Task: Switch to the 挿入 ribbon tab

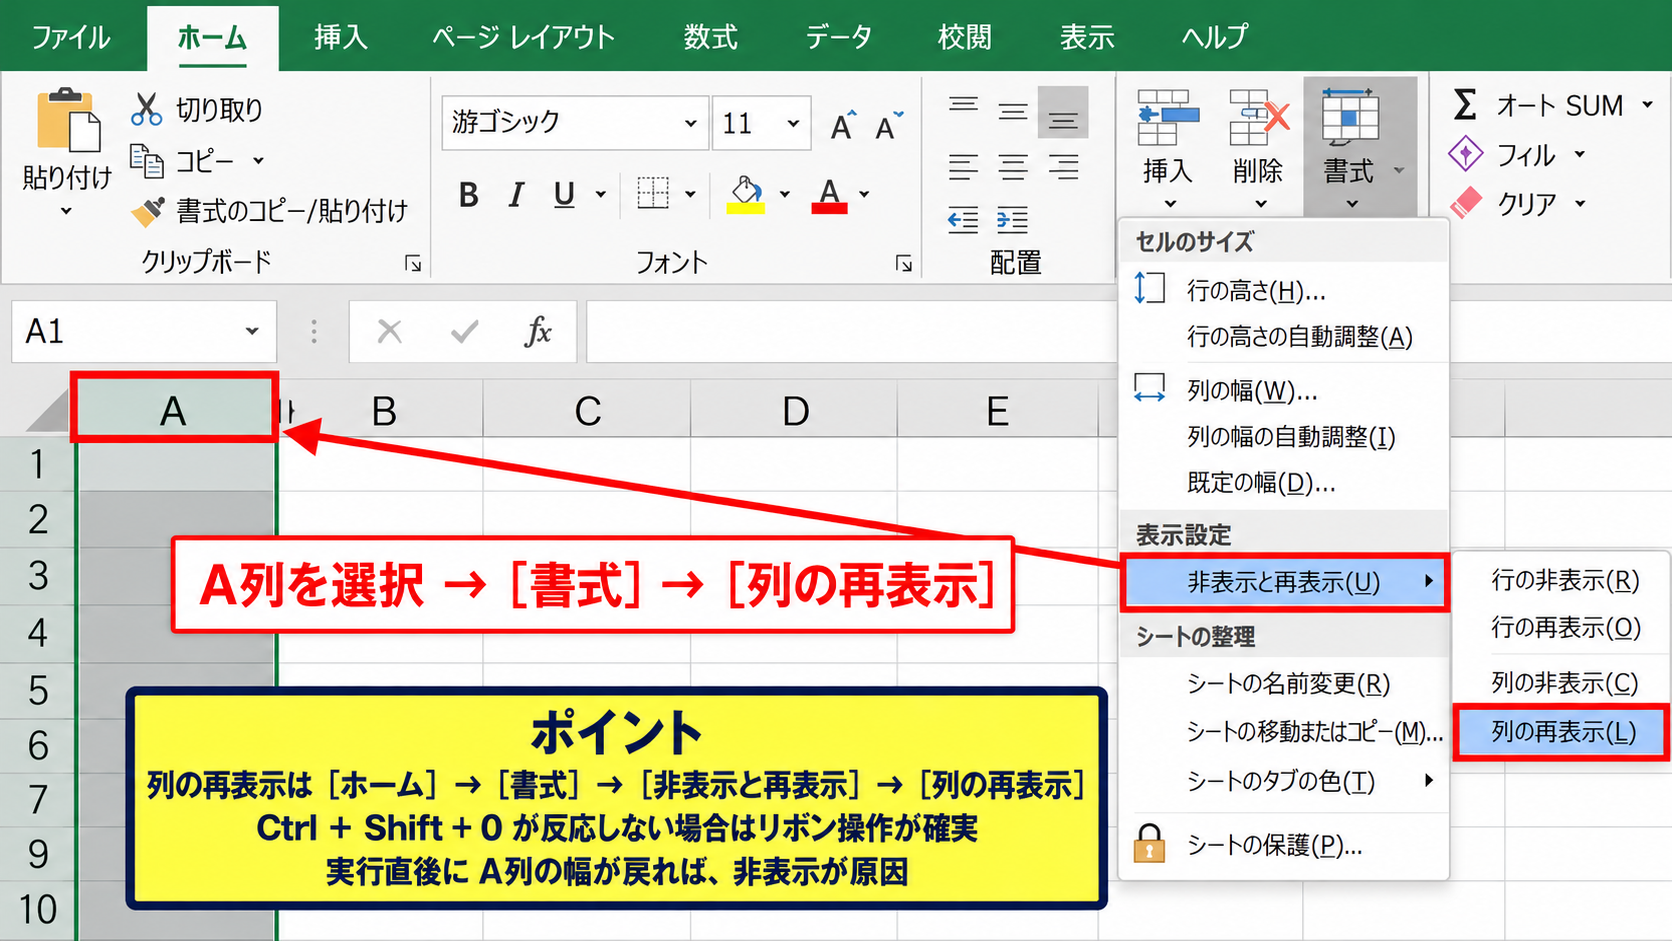Action: coord(341,37)
